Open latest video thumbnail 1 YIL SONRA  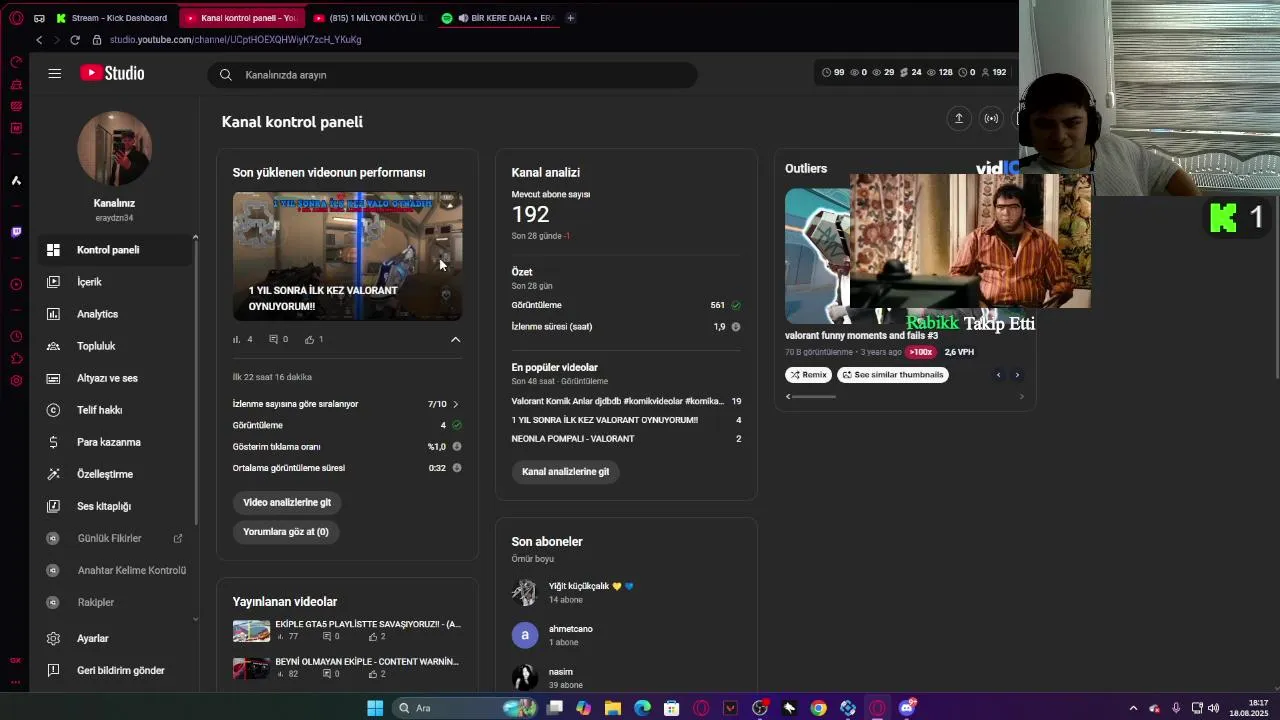pos(347,256)
